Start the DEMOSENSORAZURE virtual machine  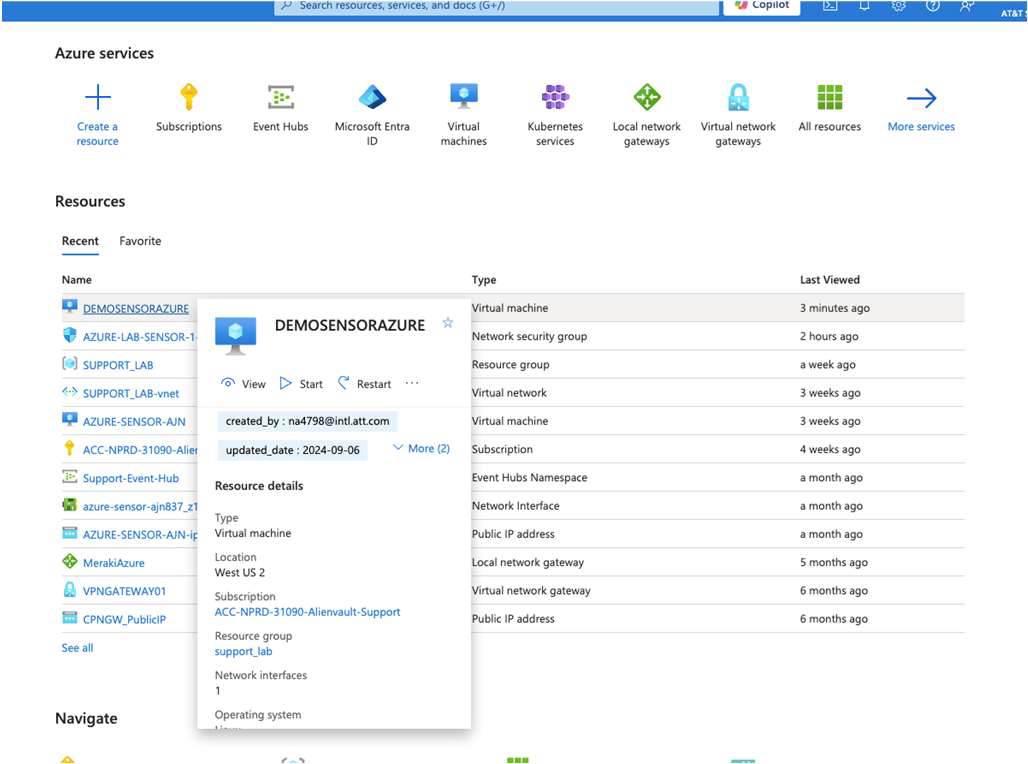pyautogui.click(x=303, y=383)
